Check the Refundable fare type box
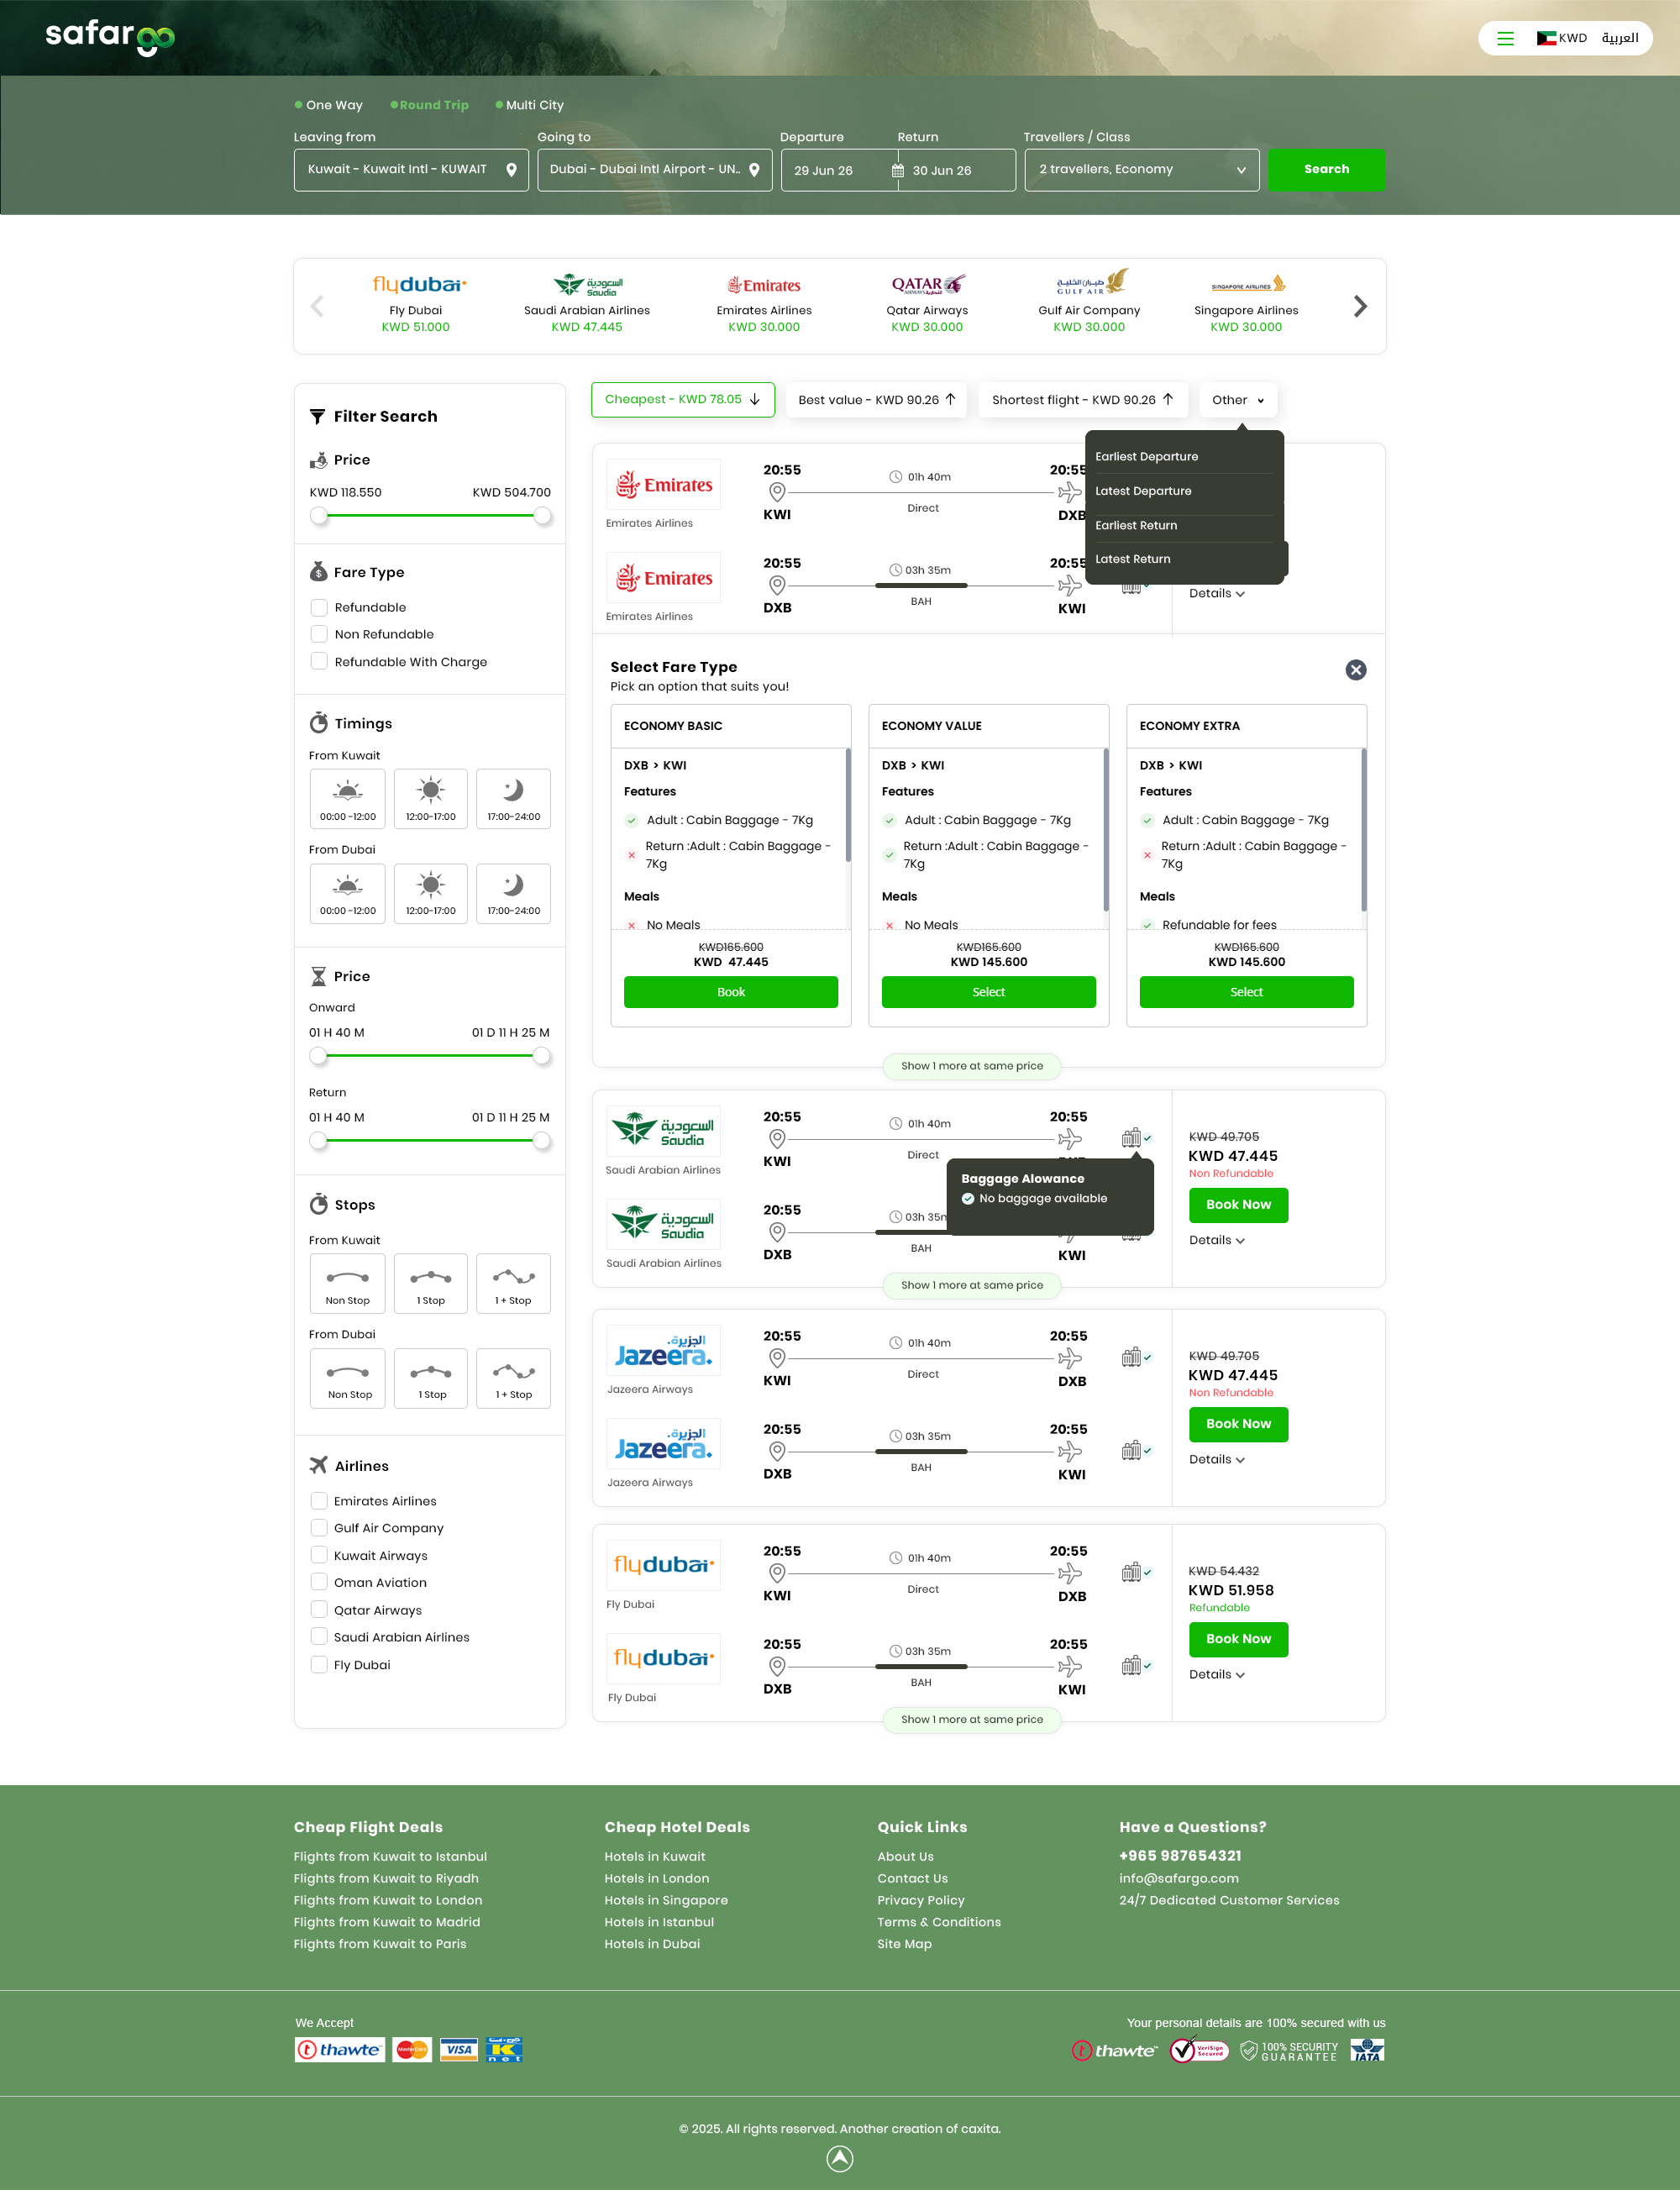The width and height of the screenshot is (1680, 2190). tap(319, 607)
